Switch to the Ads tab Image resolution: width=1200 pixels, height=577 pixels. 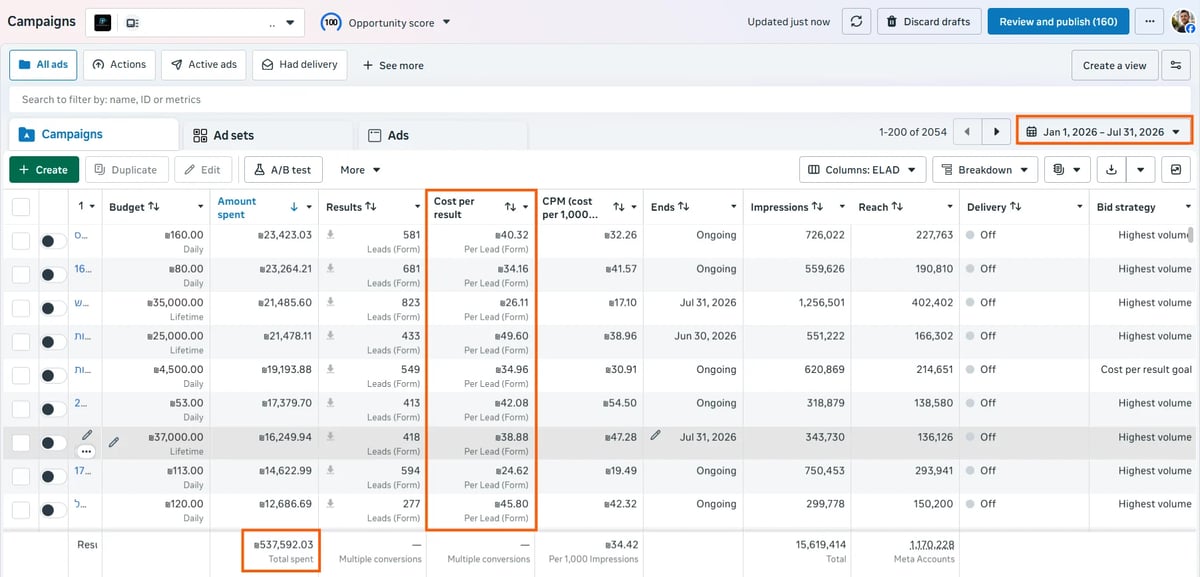[x=443, y=135]
